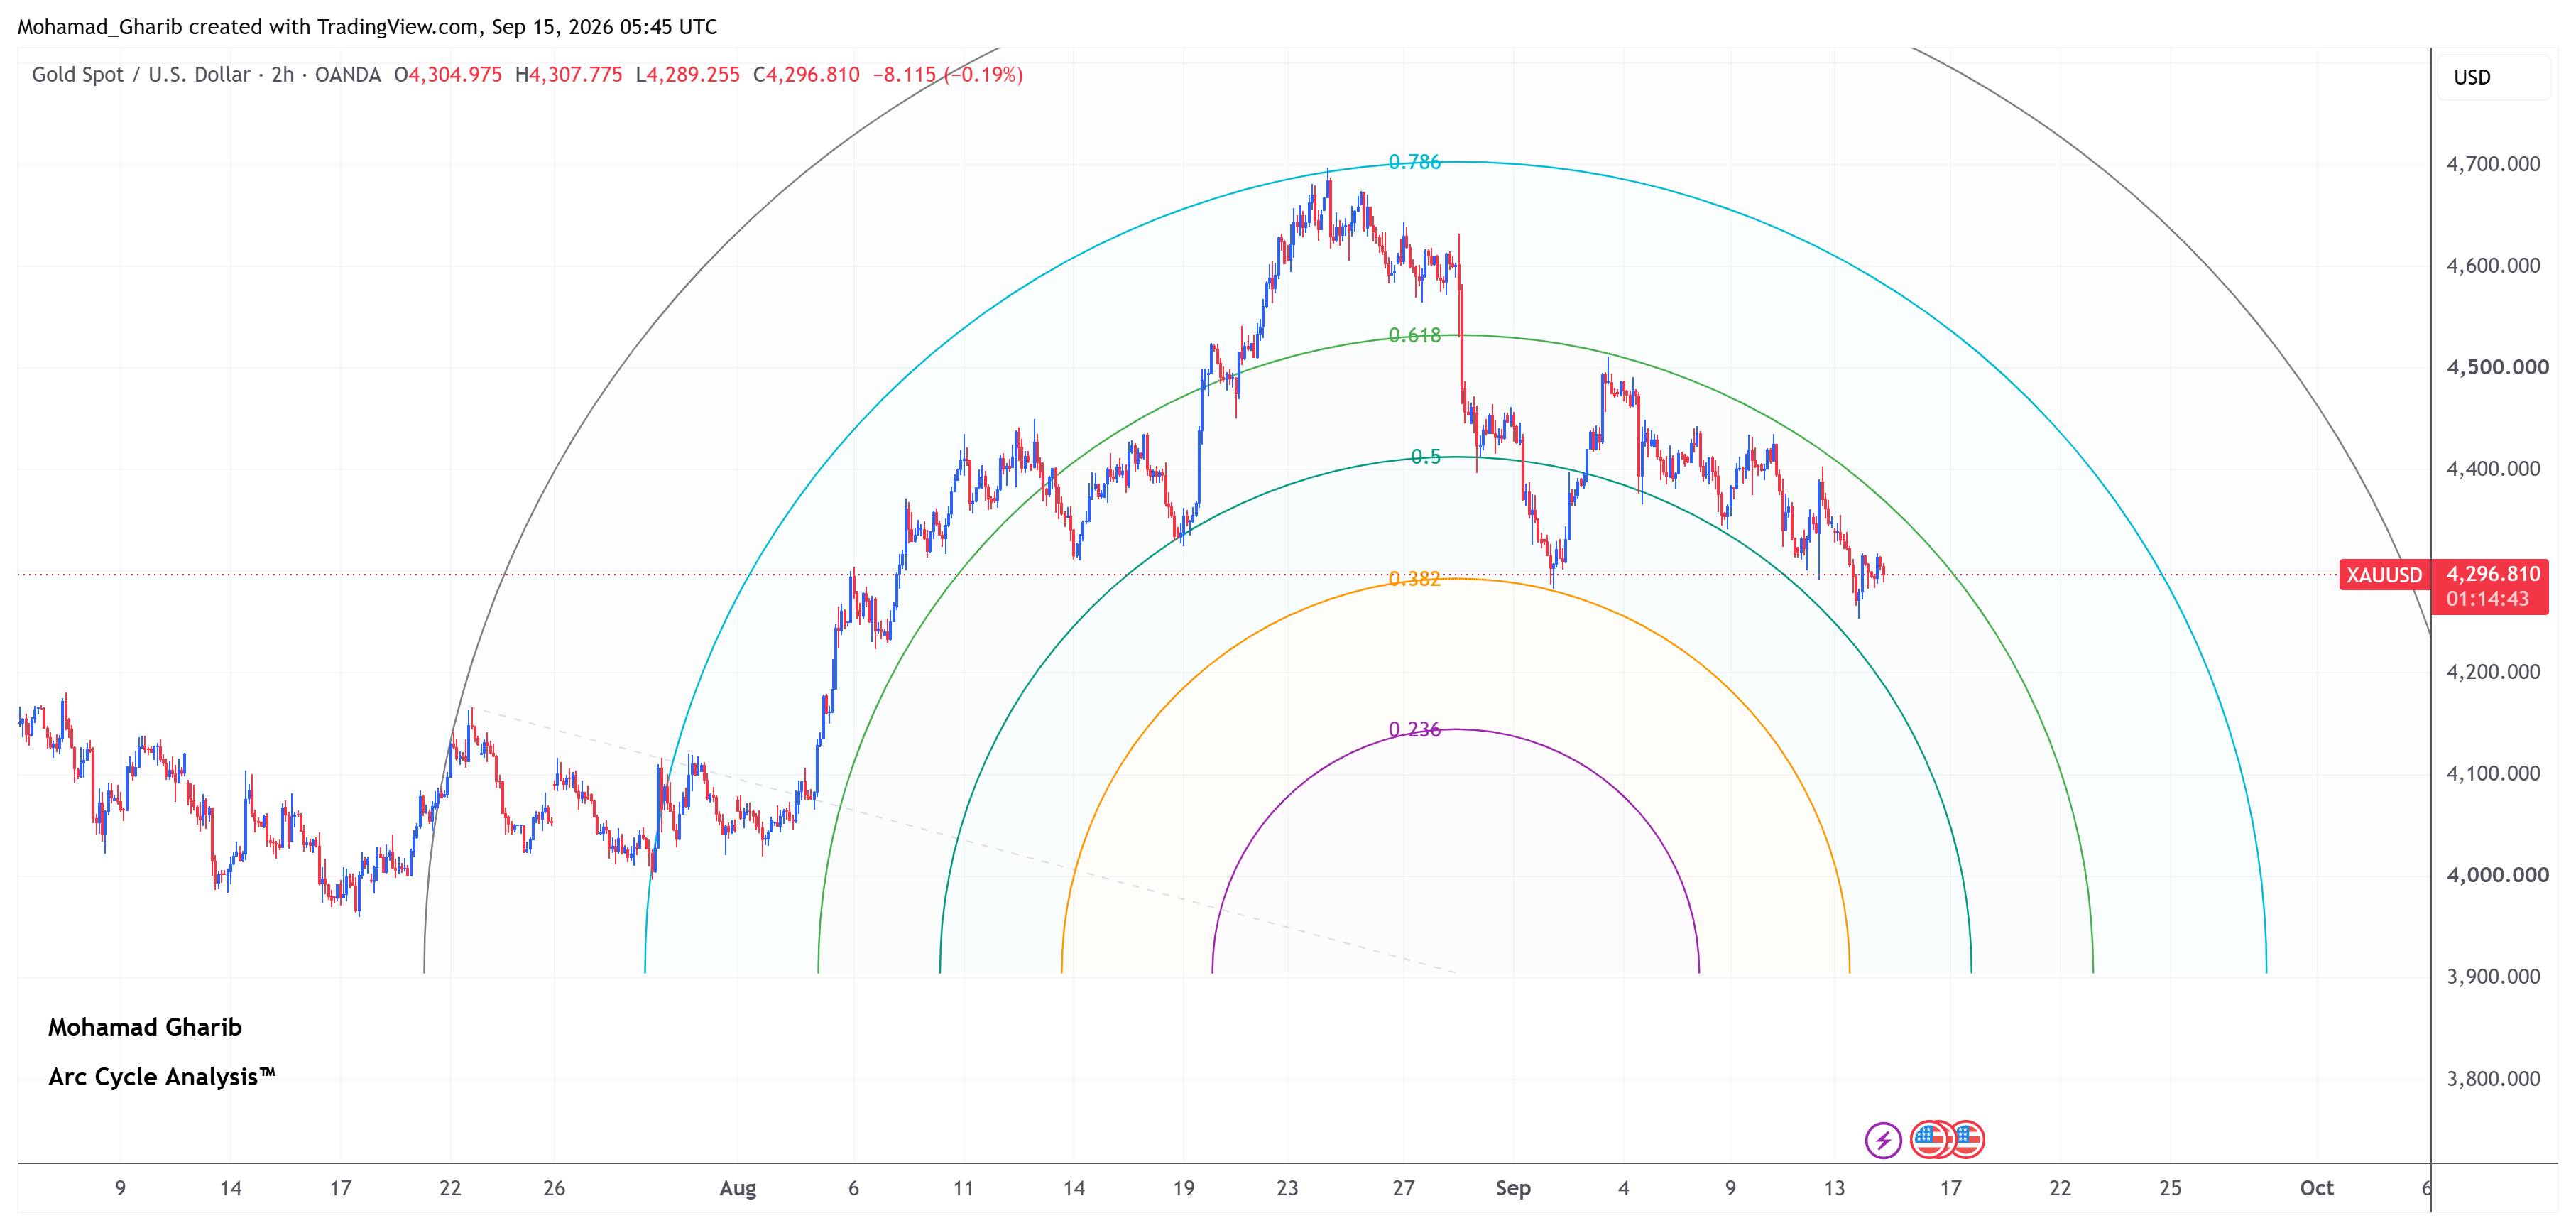Select the 0.5 Fibonacci arc label
This screenshot has height=1223, width=2576.
tap(1425, 457)
